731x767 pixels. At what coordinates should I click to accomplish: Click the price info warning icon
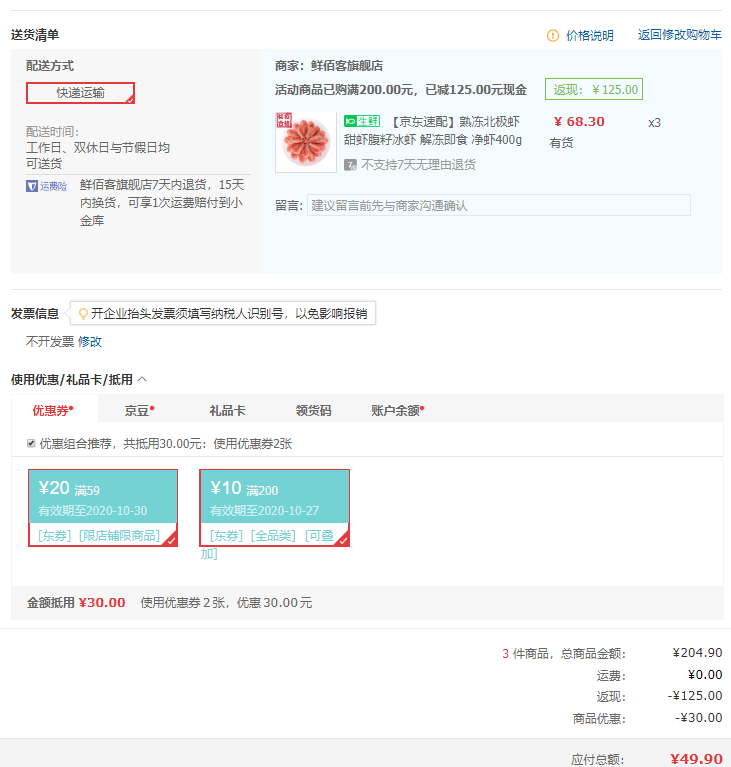[x=552, y=35]
